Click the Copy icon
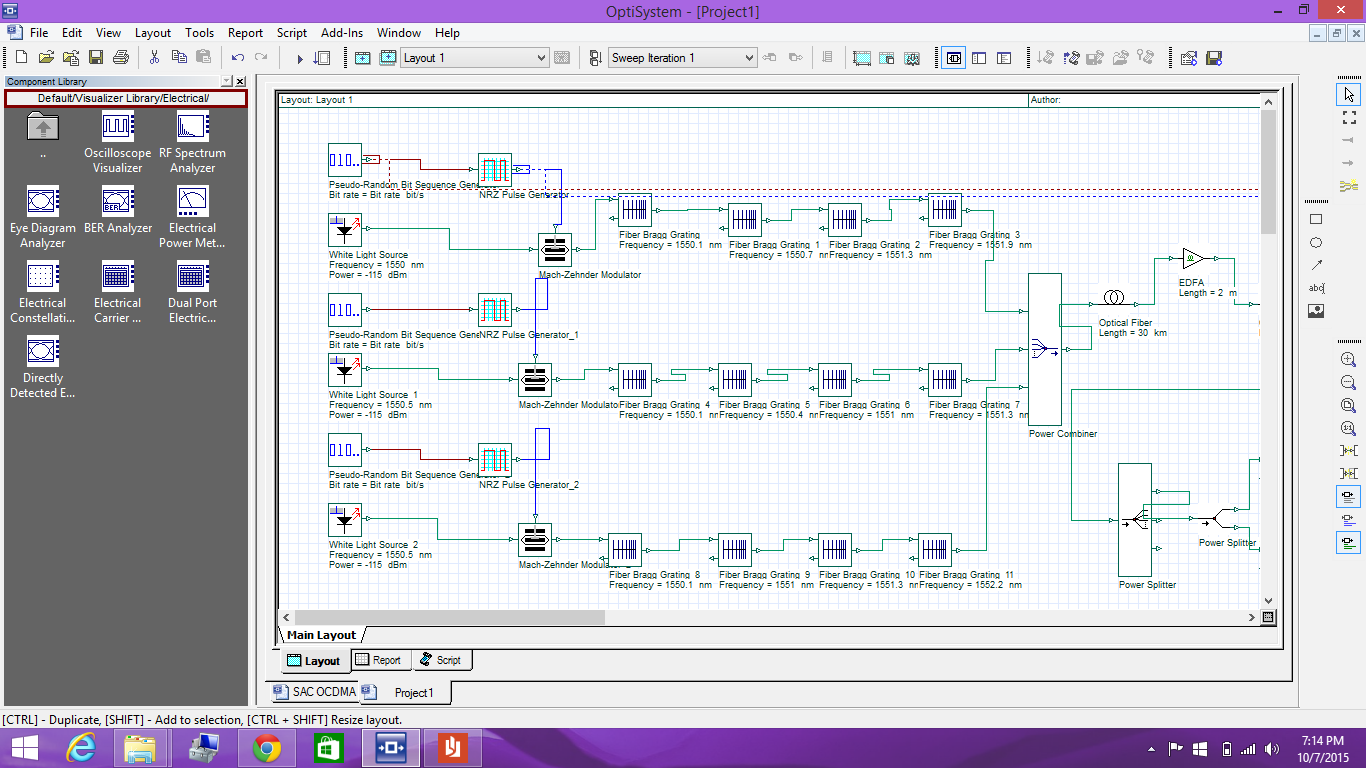The image size is (1366, 768). (x=179, y=58)
